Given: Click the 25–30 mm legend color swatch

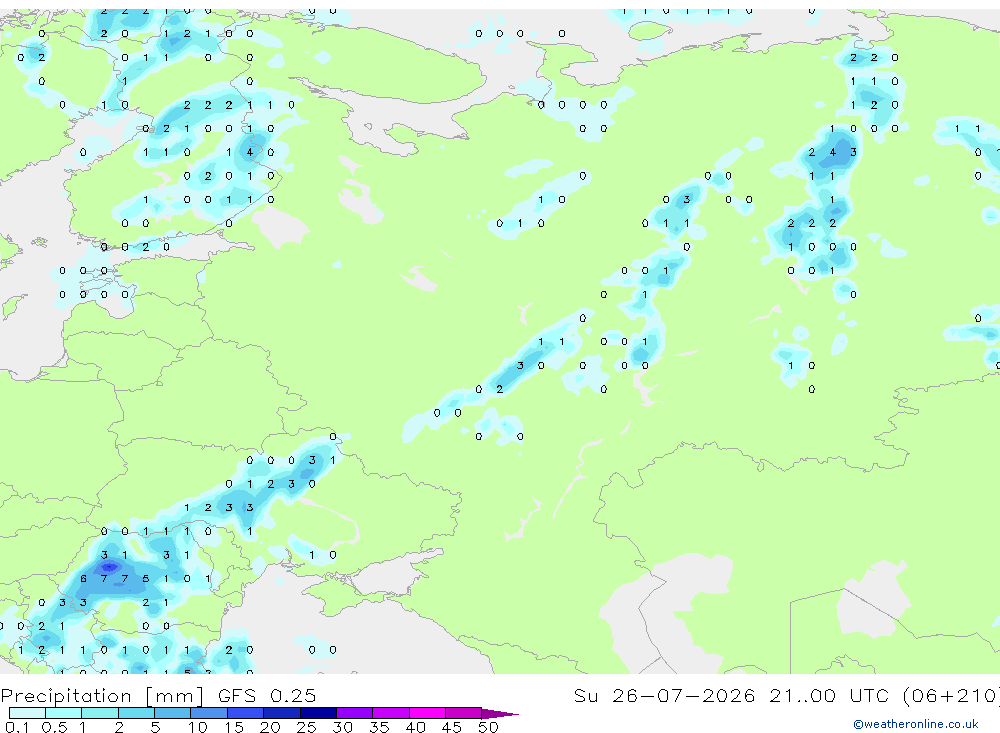Looking at the screenshot, I should [x=318, y=713].
